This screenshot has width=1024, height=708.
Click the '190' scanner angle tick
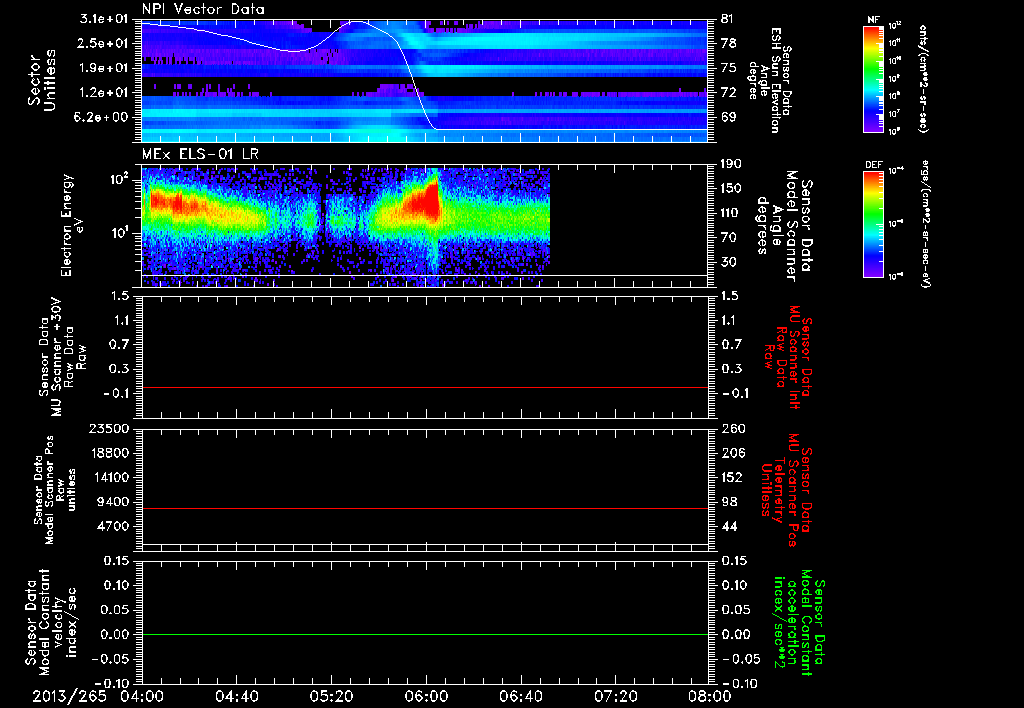(731, 164)
